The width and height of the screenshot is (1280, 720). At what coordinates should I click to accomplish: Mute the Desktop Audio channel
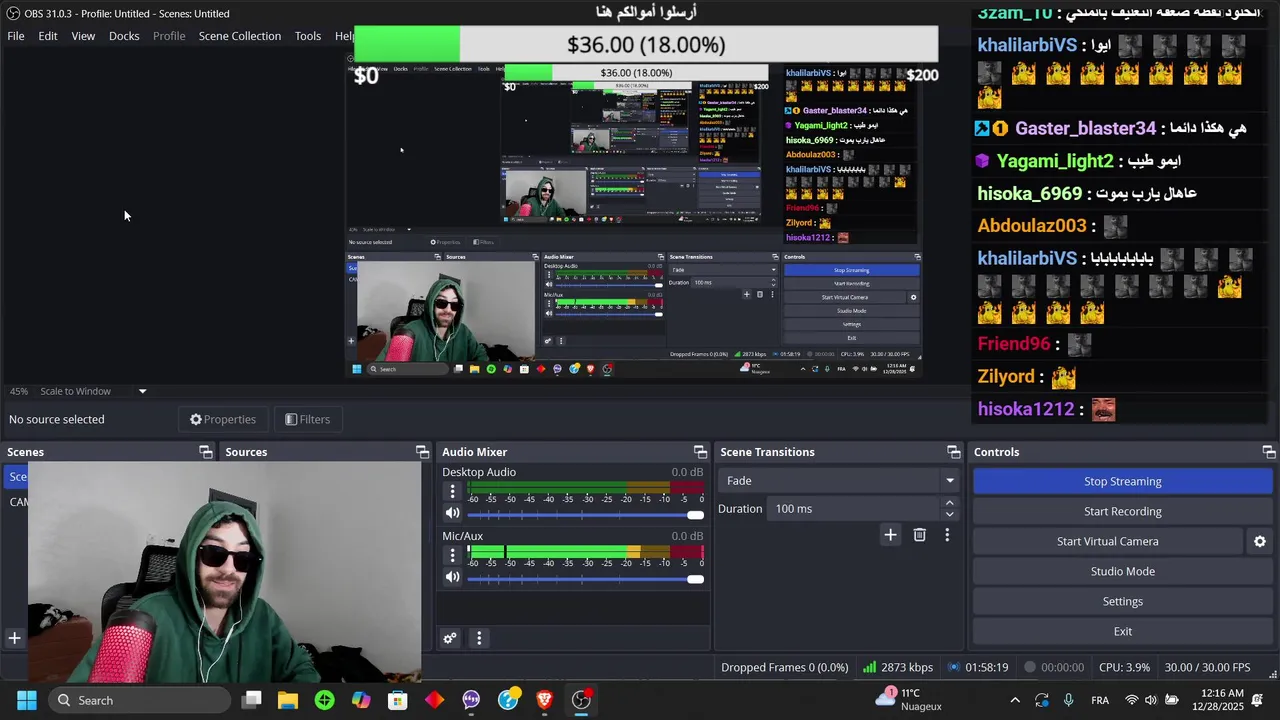click(x=452, y=513)
